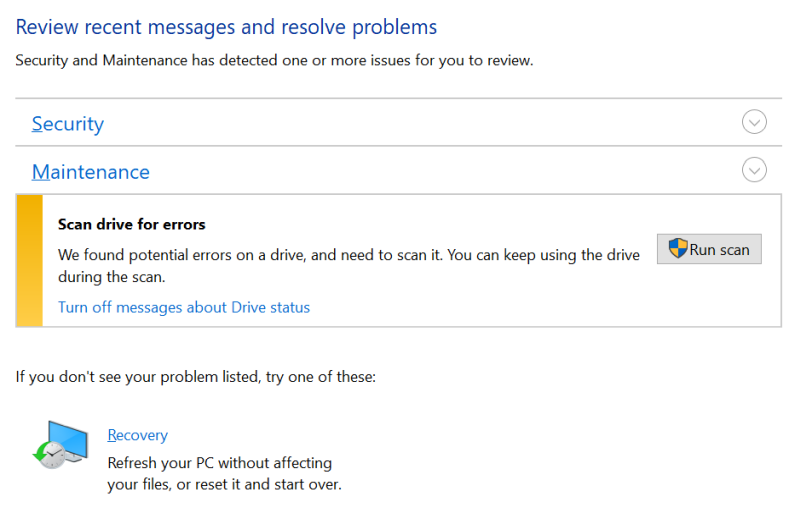Open the Security heading link

[x=68, y=123]
